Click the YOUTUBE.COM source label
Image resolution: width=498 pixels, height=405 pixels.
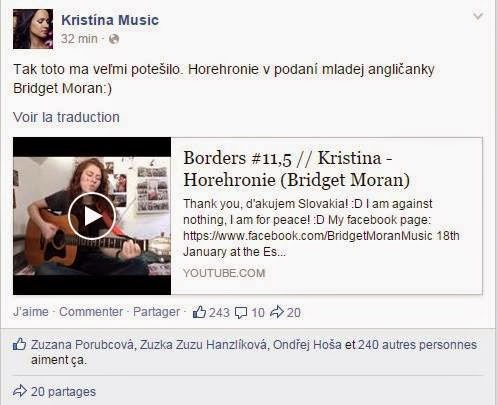[x=224, y=273]
